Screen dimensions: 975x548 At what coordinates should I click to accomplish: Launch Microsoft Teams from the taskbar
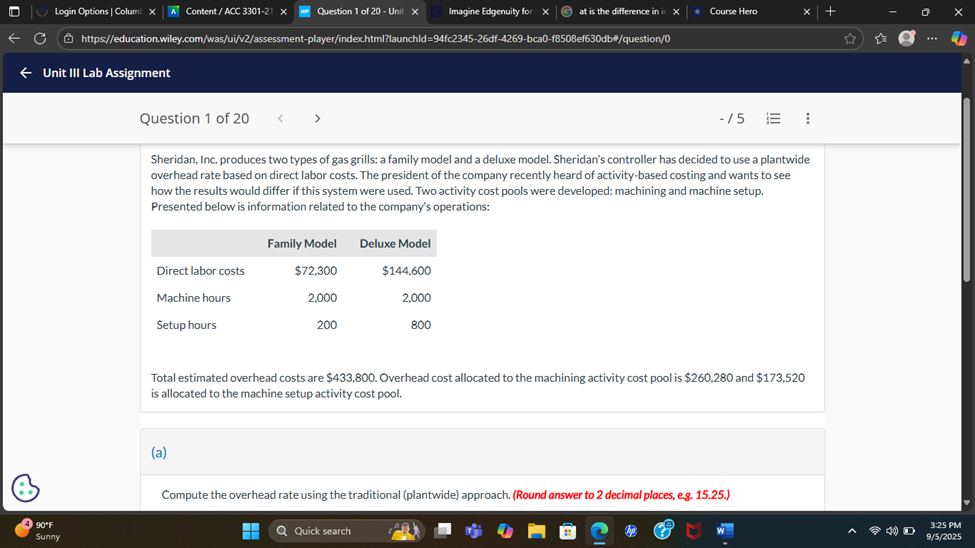(474, 531)
